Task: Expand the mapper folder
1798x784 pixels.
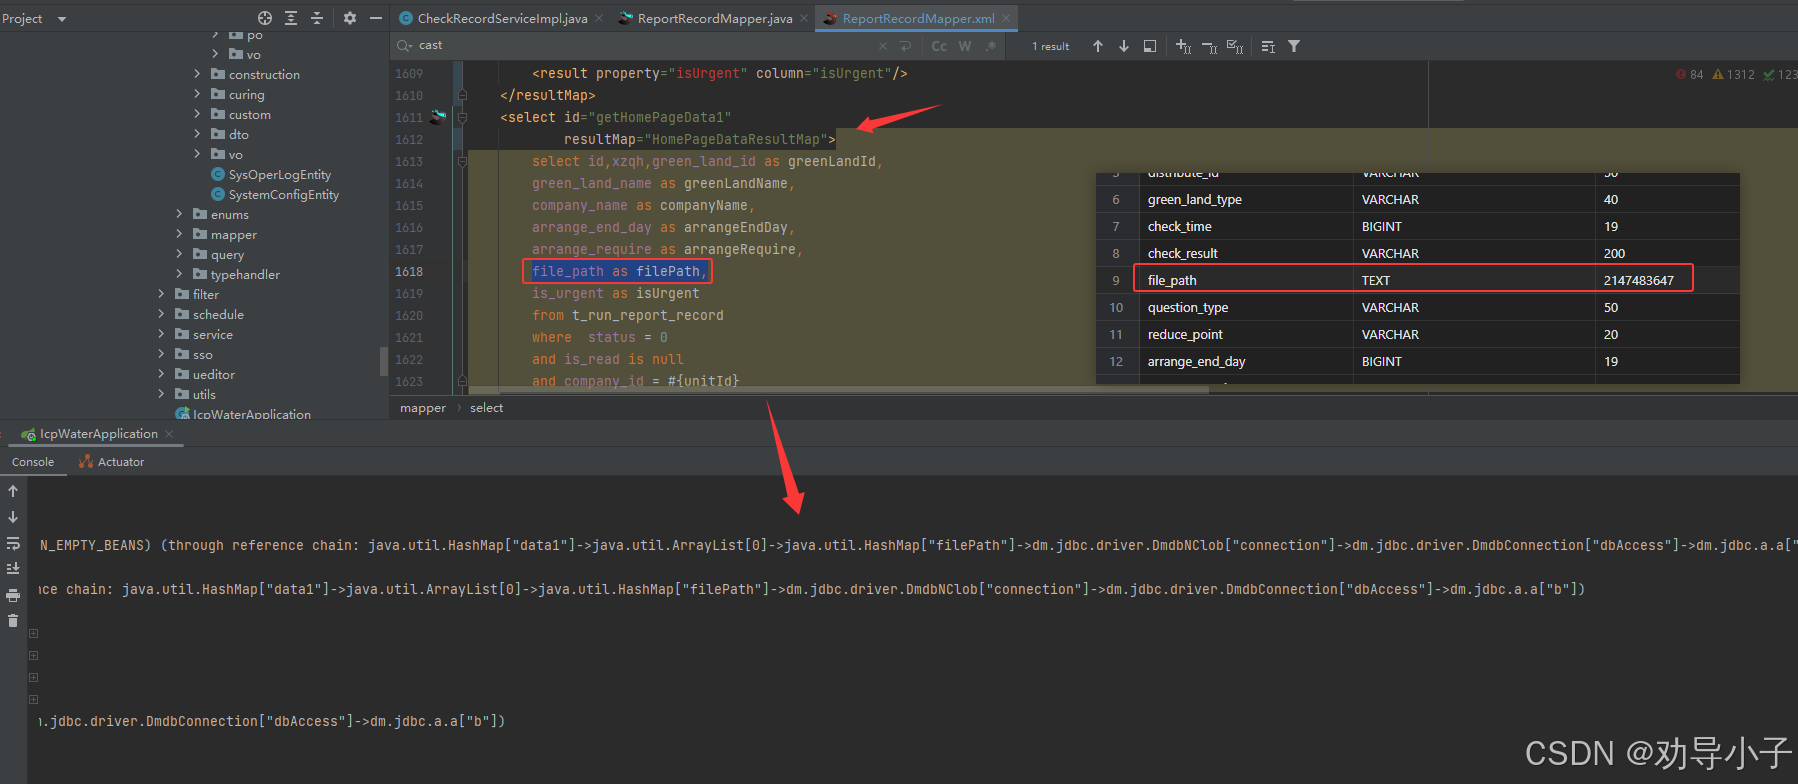Action: 179,234
